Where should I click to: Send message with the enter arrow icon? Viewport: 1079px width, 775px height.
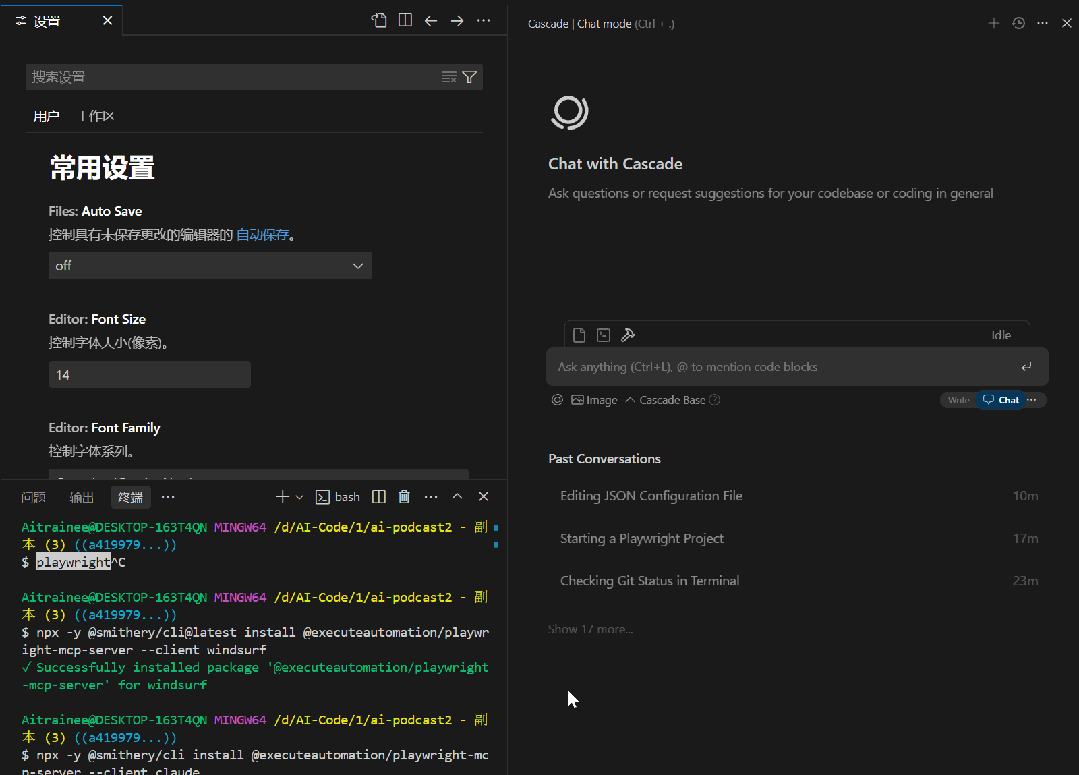pos(1026,367)
